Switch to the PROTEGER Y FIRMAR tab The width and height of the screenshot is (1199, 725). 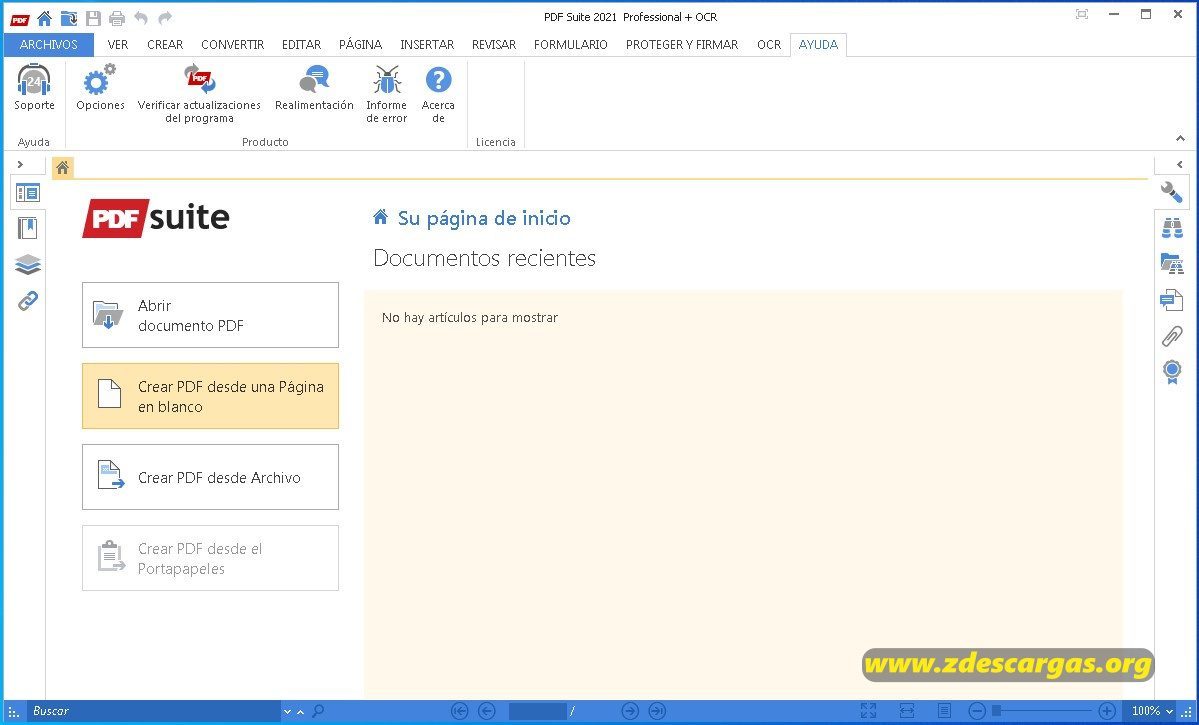click(x=682, y=44)
